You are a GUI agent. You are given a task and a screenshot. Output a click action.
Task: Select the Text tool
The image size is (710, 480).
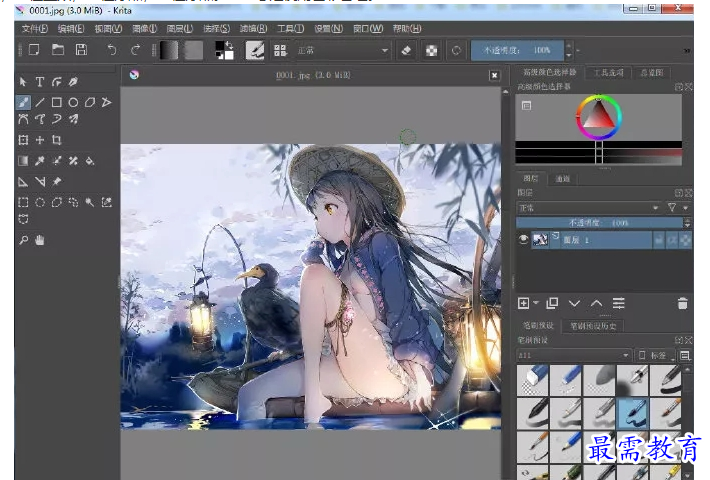coord(40,82)
